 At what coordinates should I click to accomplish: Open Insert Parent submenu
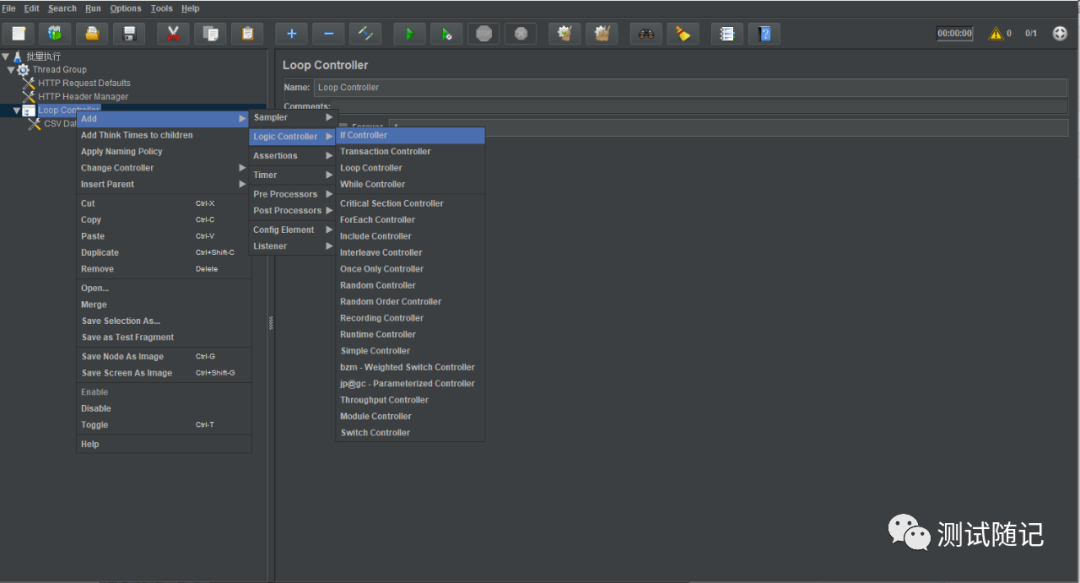[163, 185]
